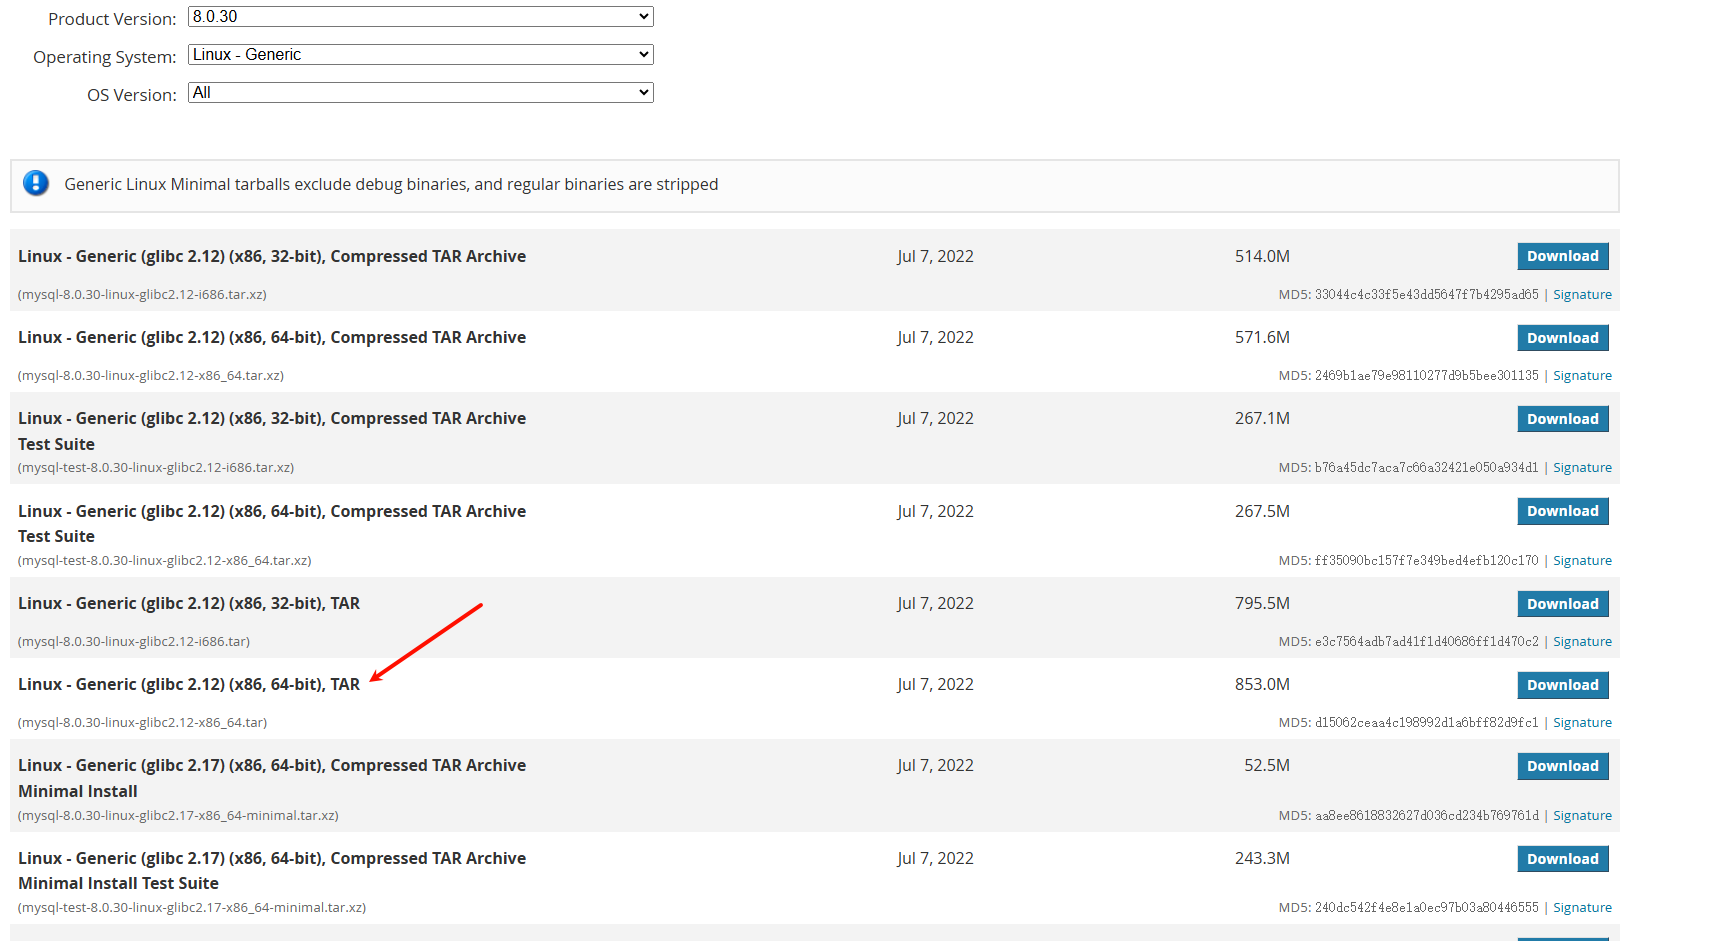The height and width of the screenshot is (941, 1709).
Task: Click filename (mysql-test-8.0.30-linux-glibc2.17-x86_64-minimal.tar.xz)
Action: (192, 908)
